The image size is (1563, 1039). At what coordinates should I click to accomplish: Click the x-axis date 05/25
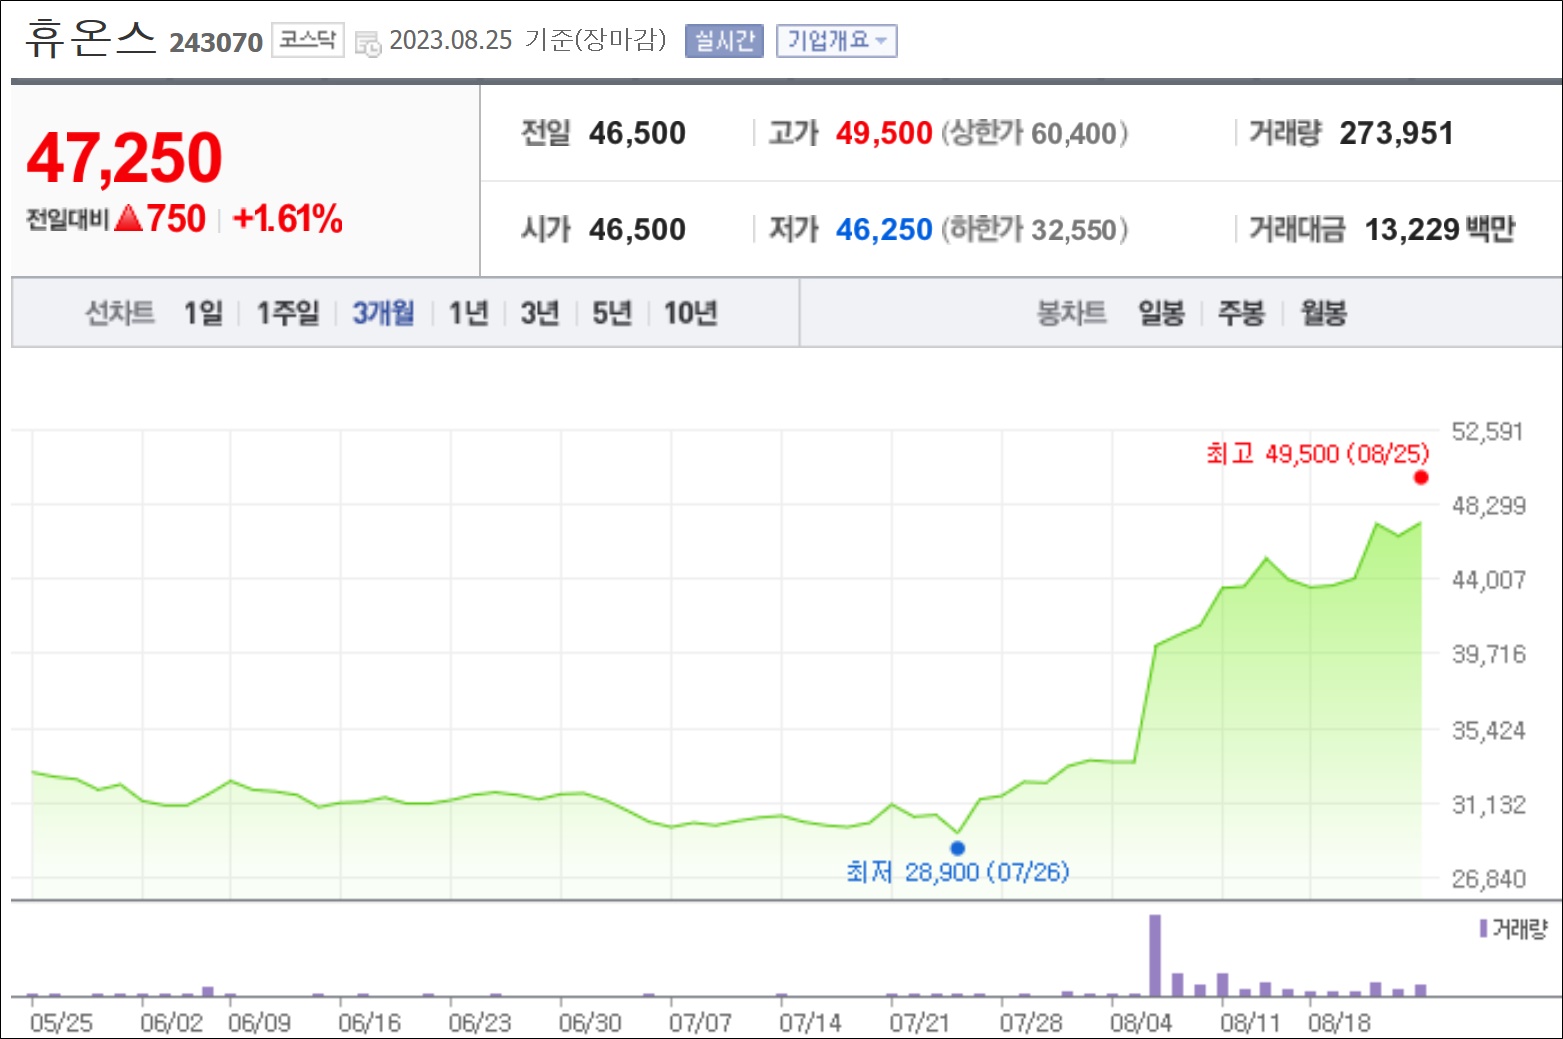[x=61, y=1023]
